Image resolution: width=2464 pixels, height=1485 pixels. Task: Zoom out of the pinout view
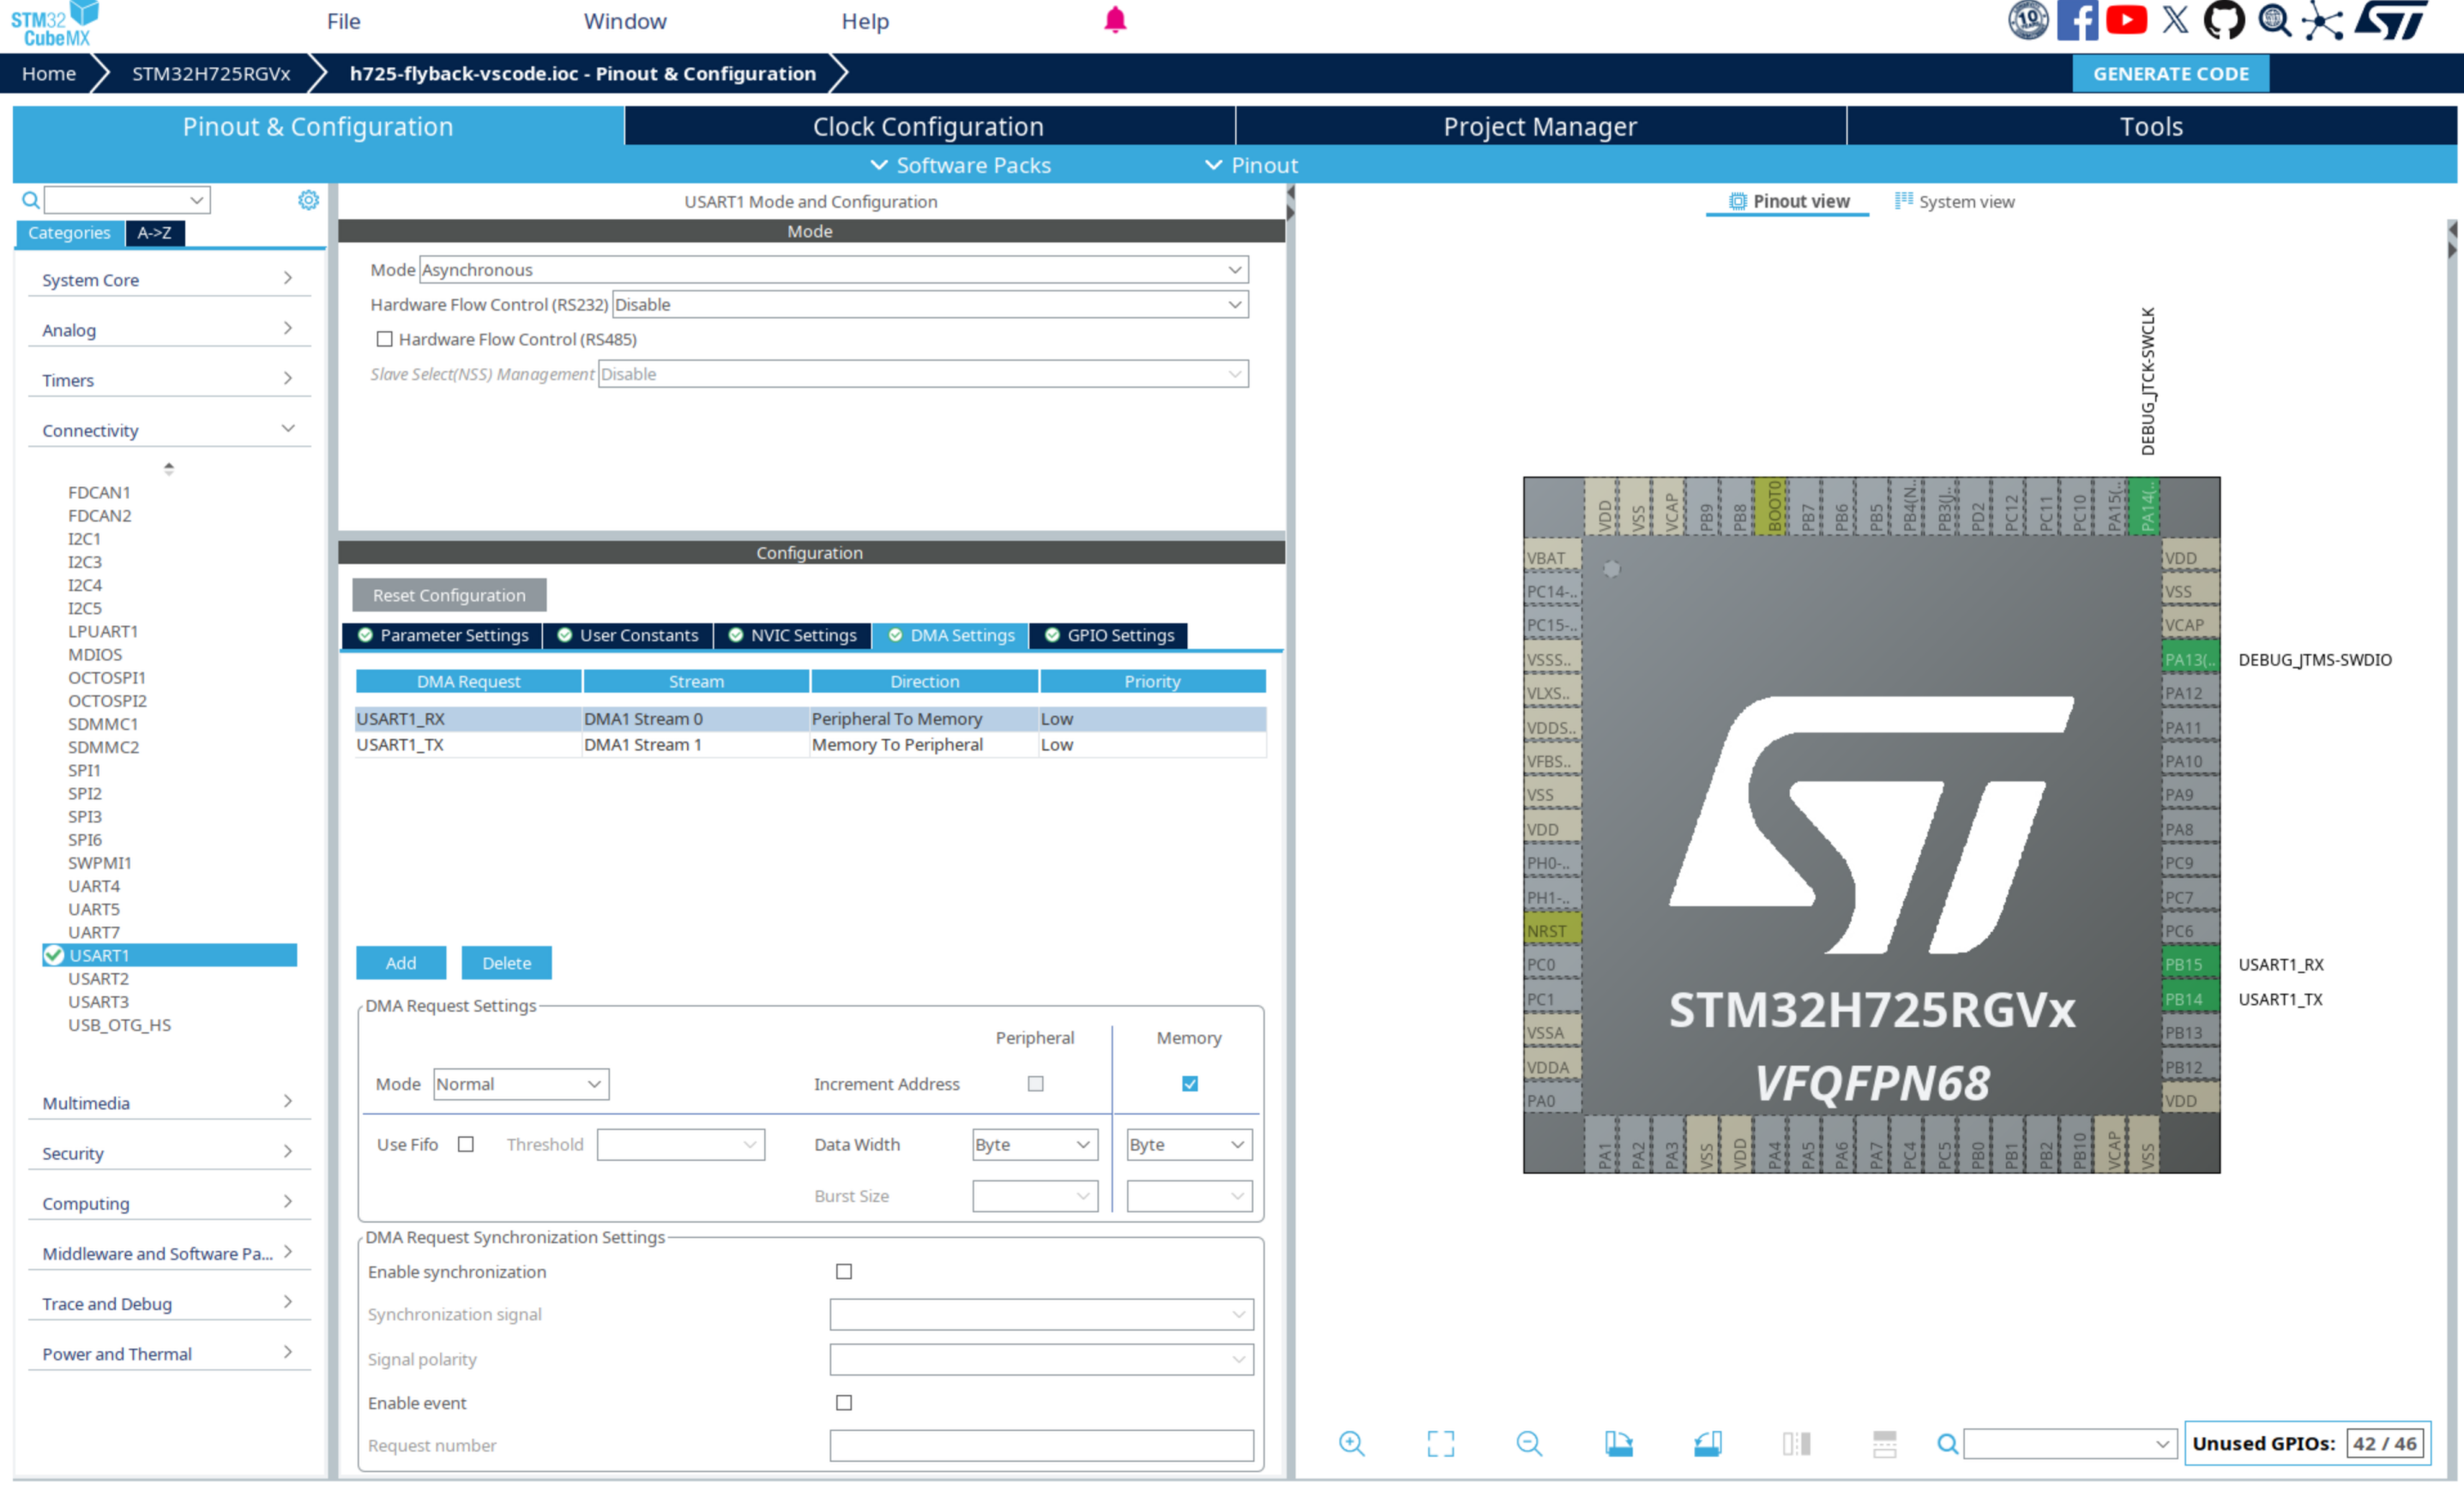pos(1529,1444)
